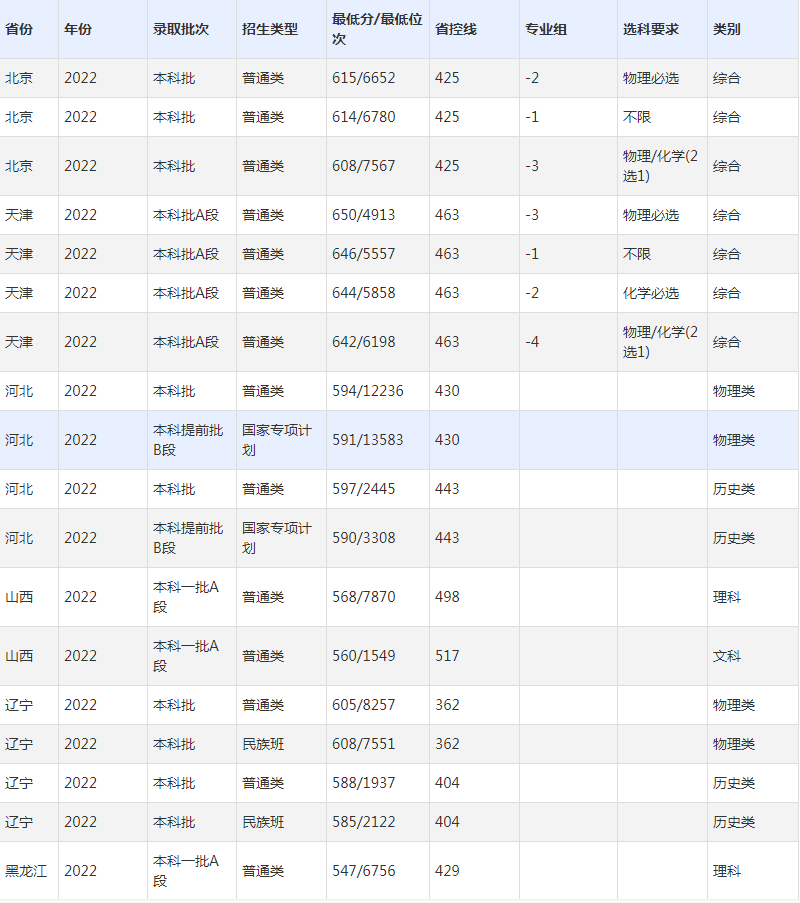Click 国家专项计划 in the 590/3308 row

tap(277, 538)
